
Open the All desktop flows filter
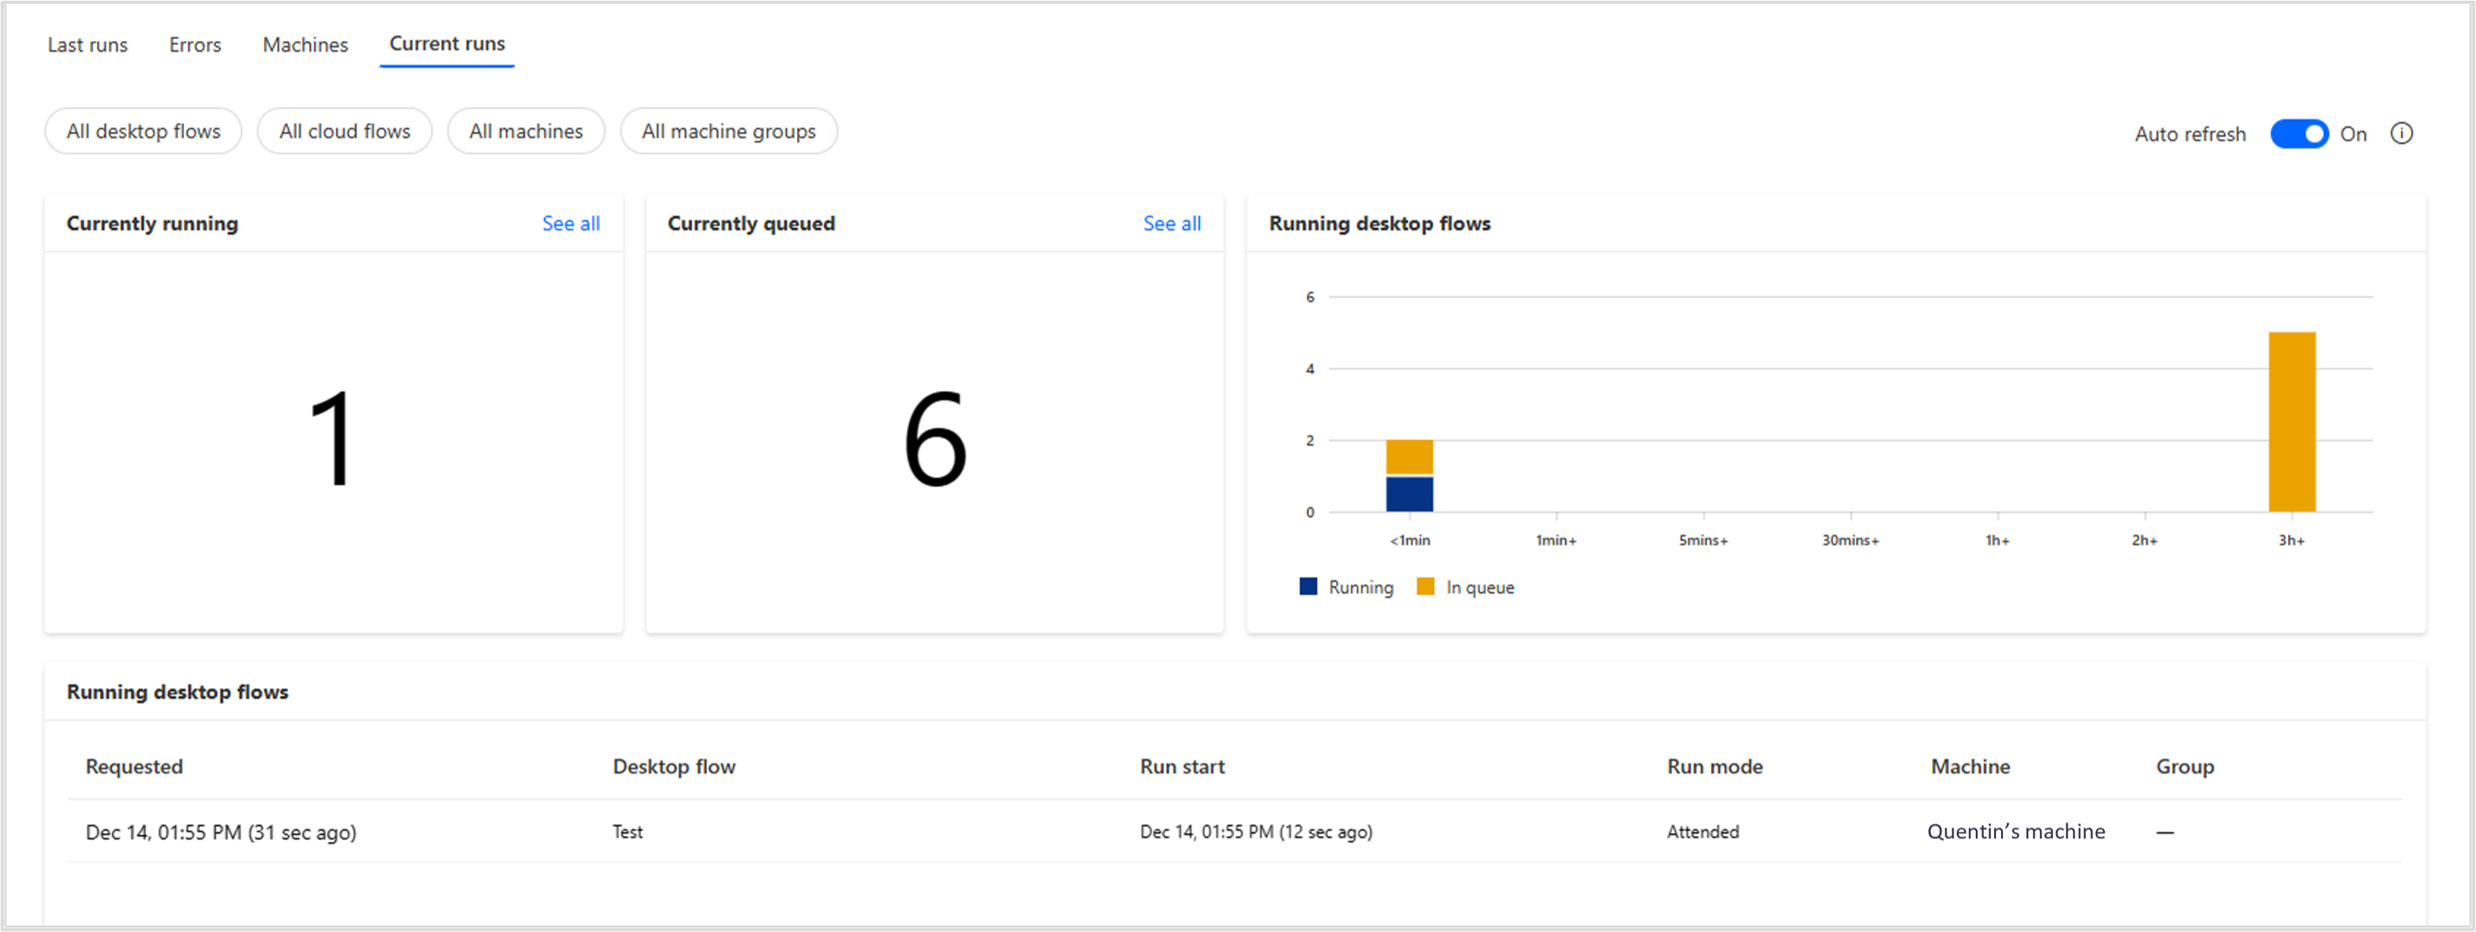pos(143,131)
